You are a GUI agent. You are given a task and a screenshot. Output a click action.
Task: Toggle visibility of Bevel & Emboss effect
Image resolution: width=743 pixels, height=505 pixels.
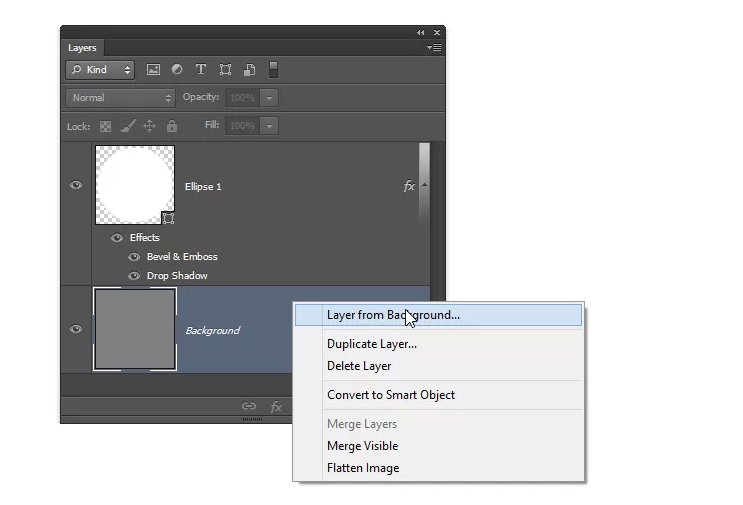pyautogui.click(x=134, y=257)
